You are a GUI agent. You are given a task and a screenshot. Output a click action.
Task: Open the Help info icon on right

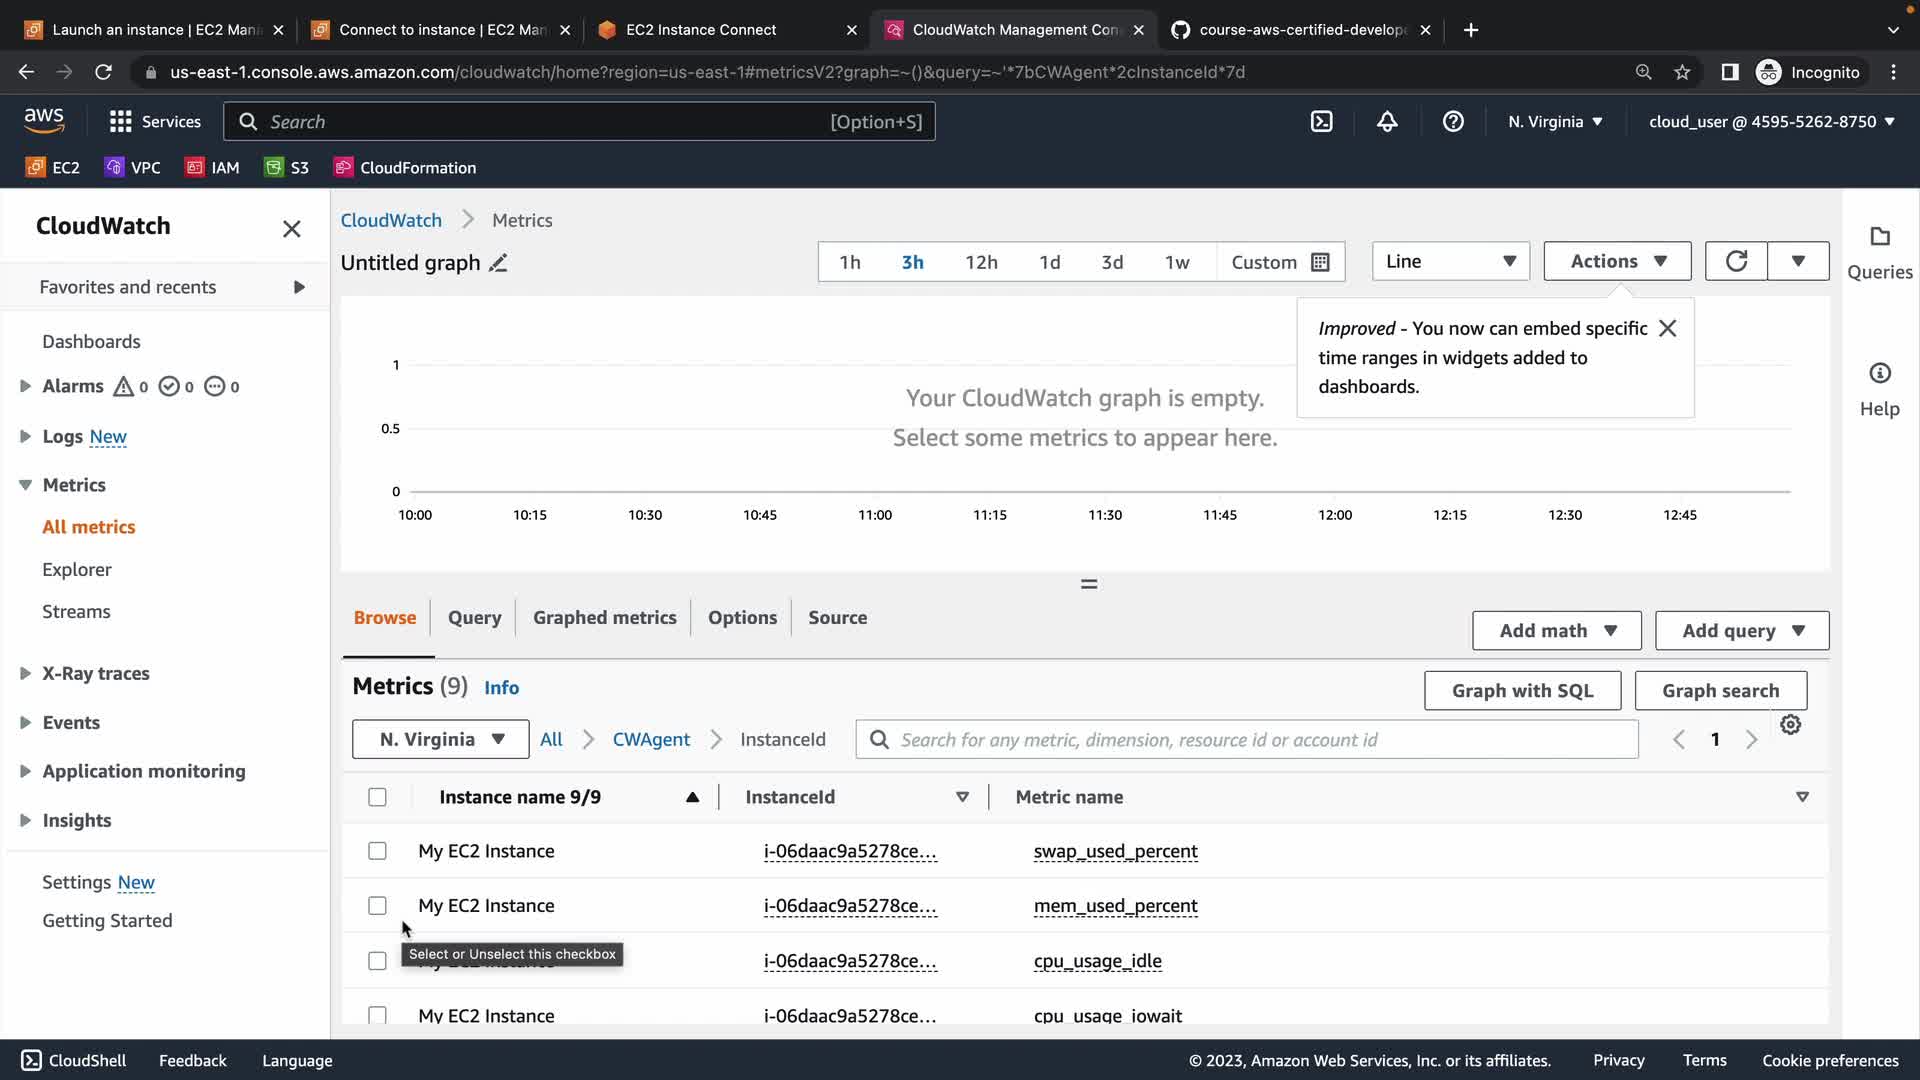(1879, 374)
